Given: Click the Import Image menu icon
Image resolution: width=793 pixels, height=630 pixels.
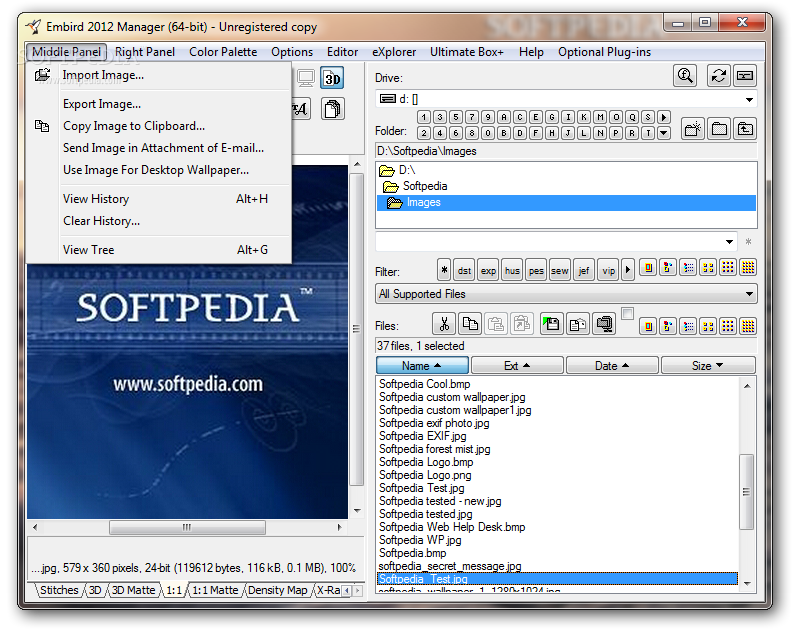Looking at the screenshot, I should (x=42, y=75).
